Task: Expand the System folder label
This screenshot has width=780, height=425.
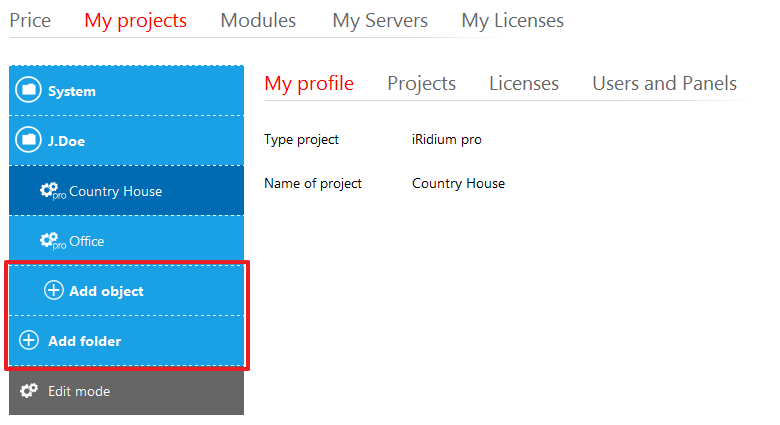Action: point(72,91)
